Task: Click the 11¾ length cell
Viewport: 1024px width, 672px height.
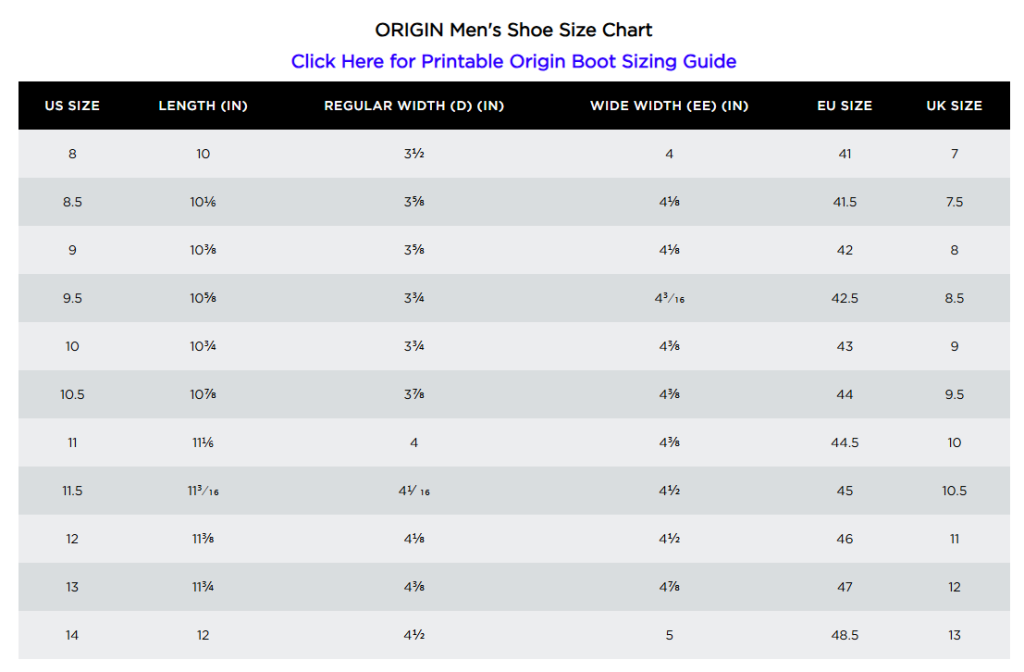Action: coord(203,587)
